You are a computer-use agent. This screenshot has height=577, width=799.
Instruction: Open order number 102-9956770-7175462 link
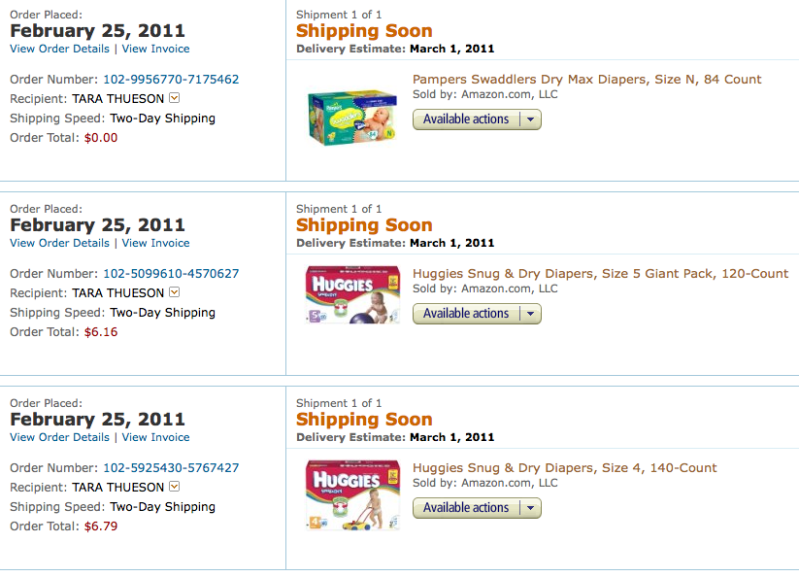pyautogui.click(x=171, y=80)
